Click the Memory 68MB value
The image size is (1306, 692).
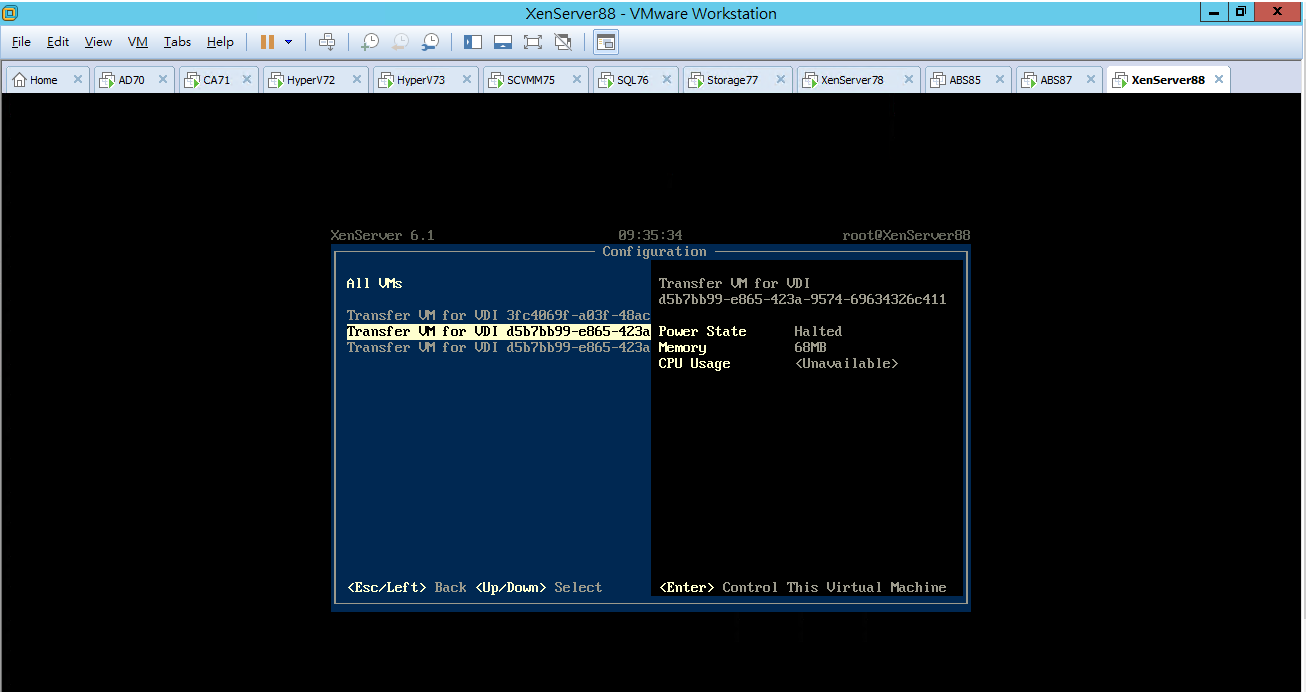point(810,348)
